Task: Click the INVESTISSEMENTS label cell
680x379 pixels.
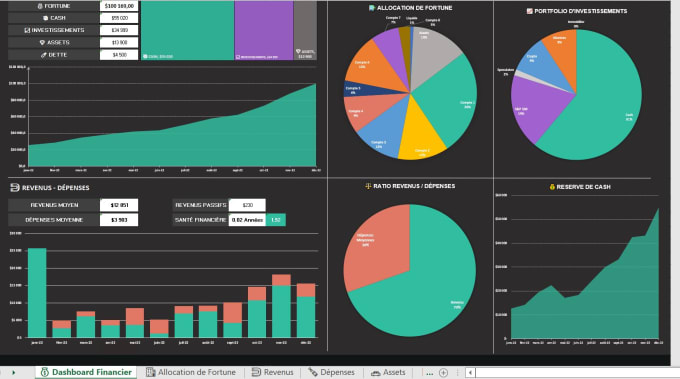Action: [53, 30]
